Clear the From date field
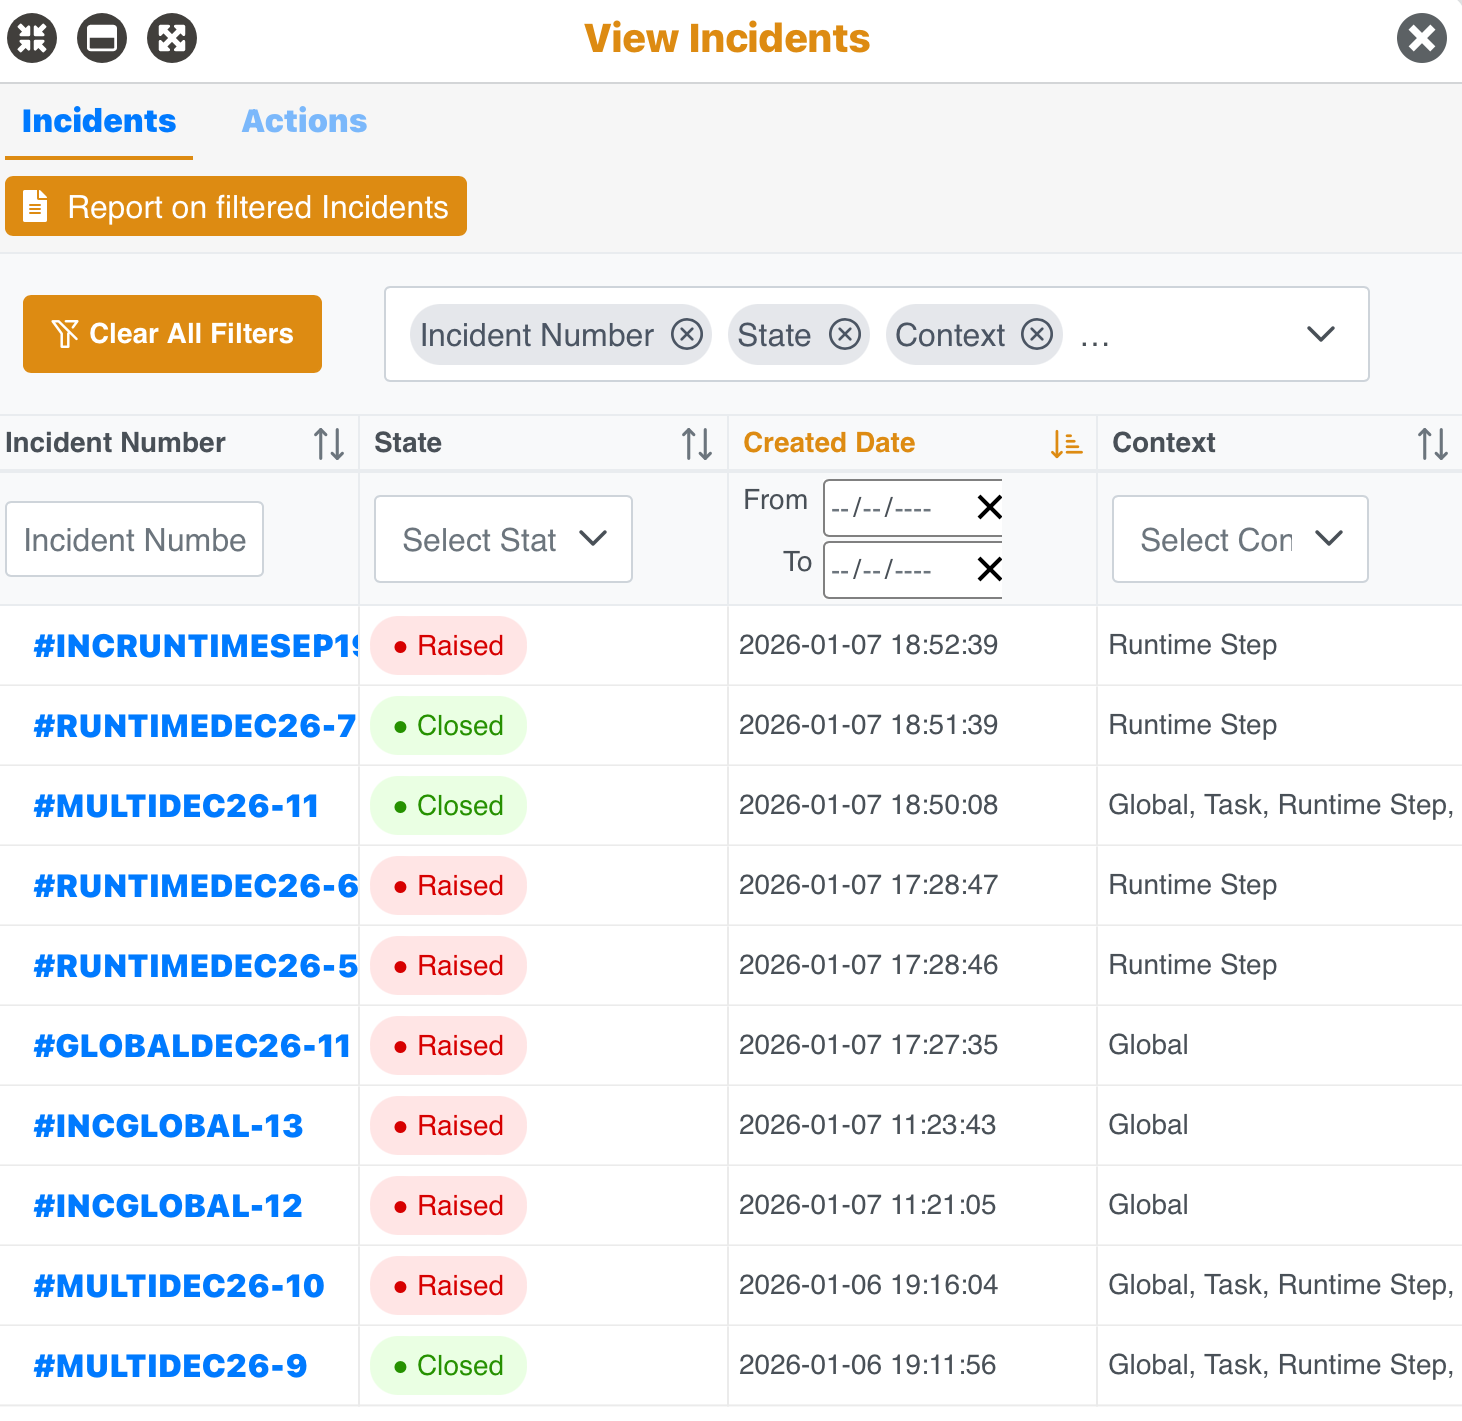 (x=989, y=508)
